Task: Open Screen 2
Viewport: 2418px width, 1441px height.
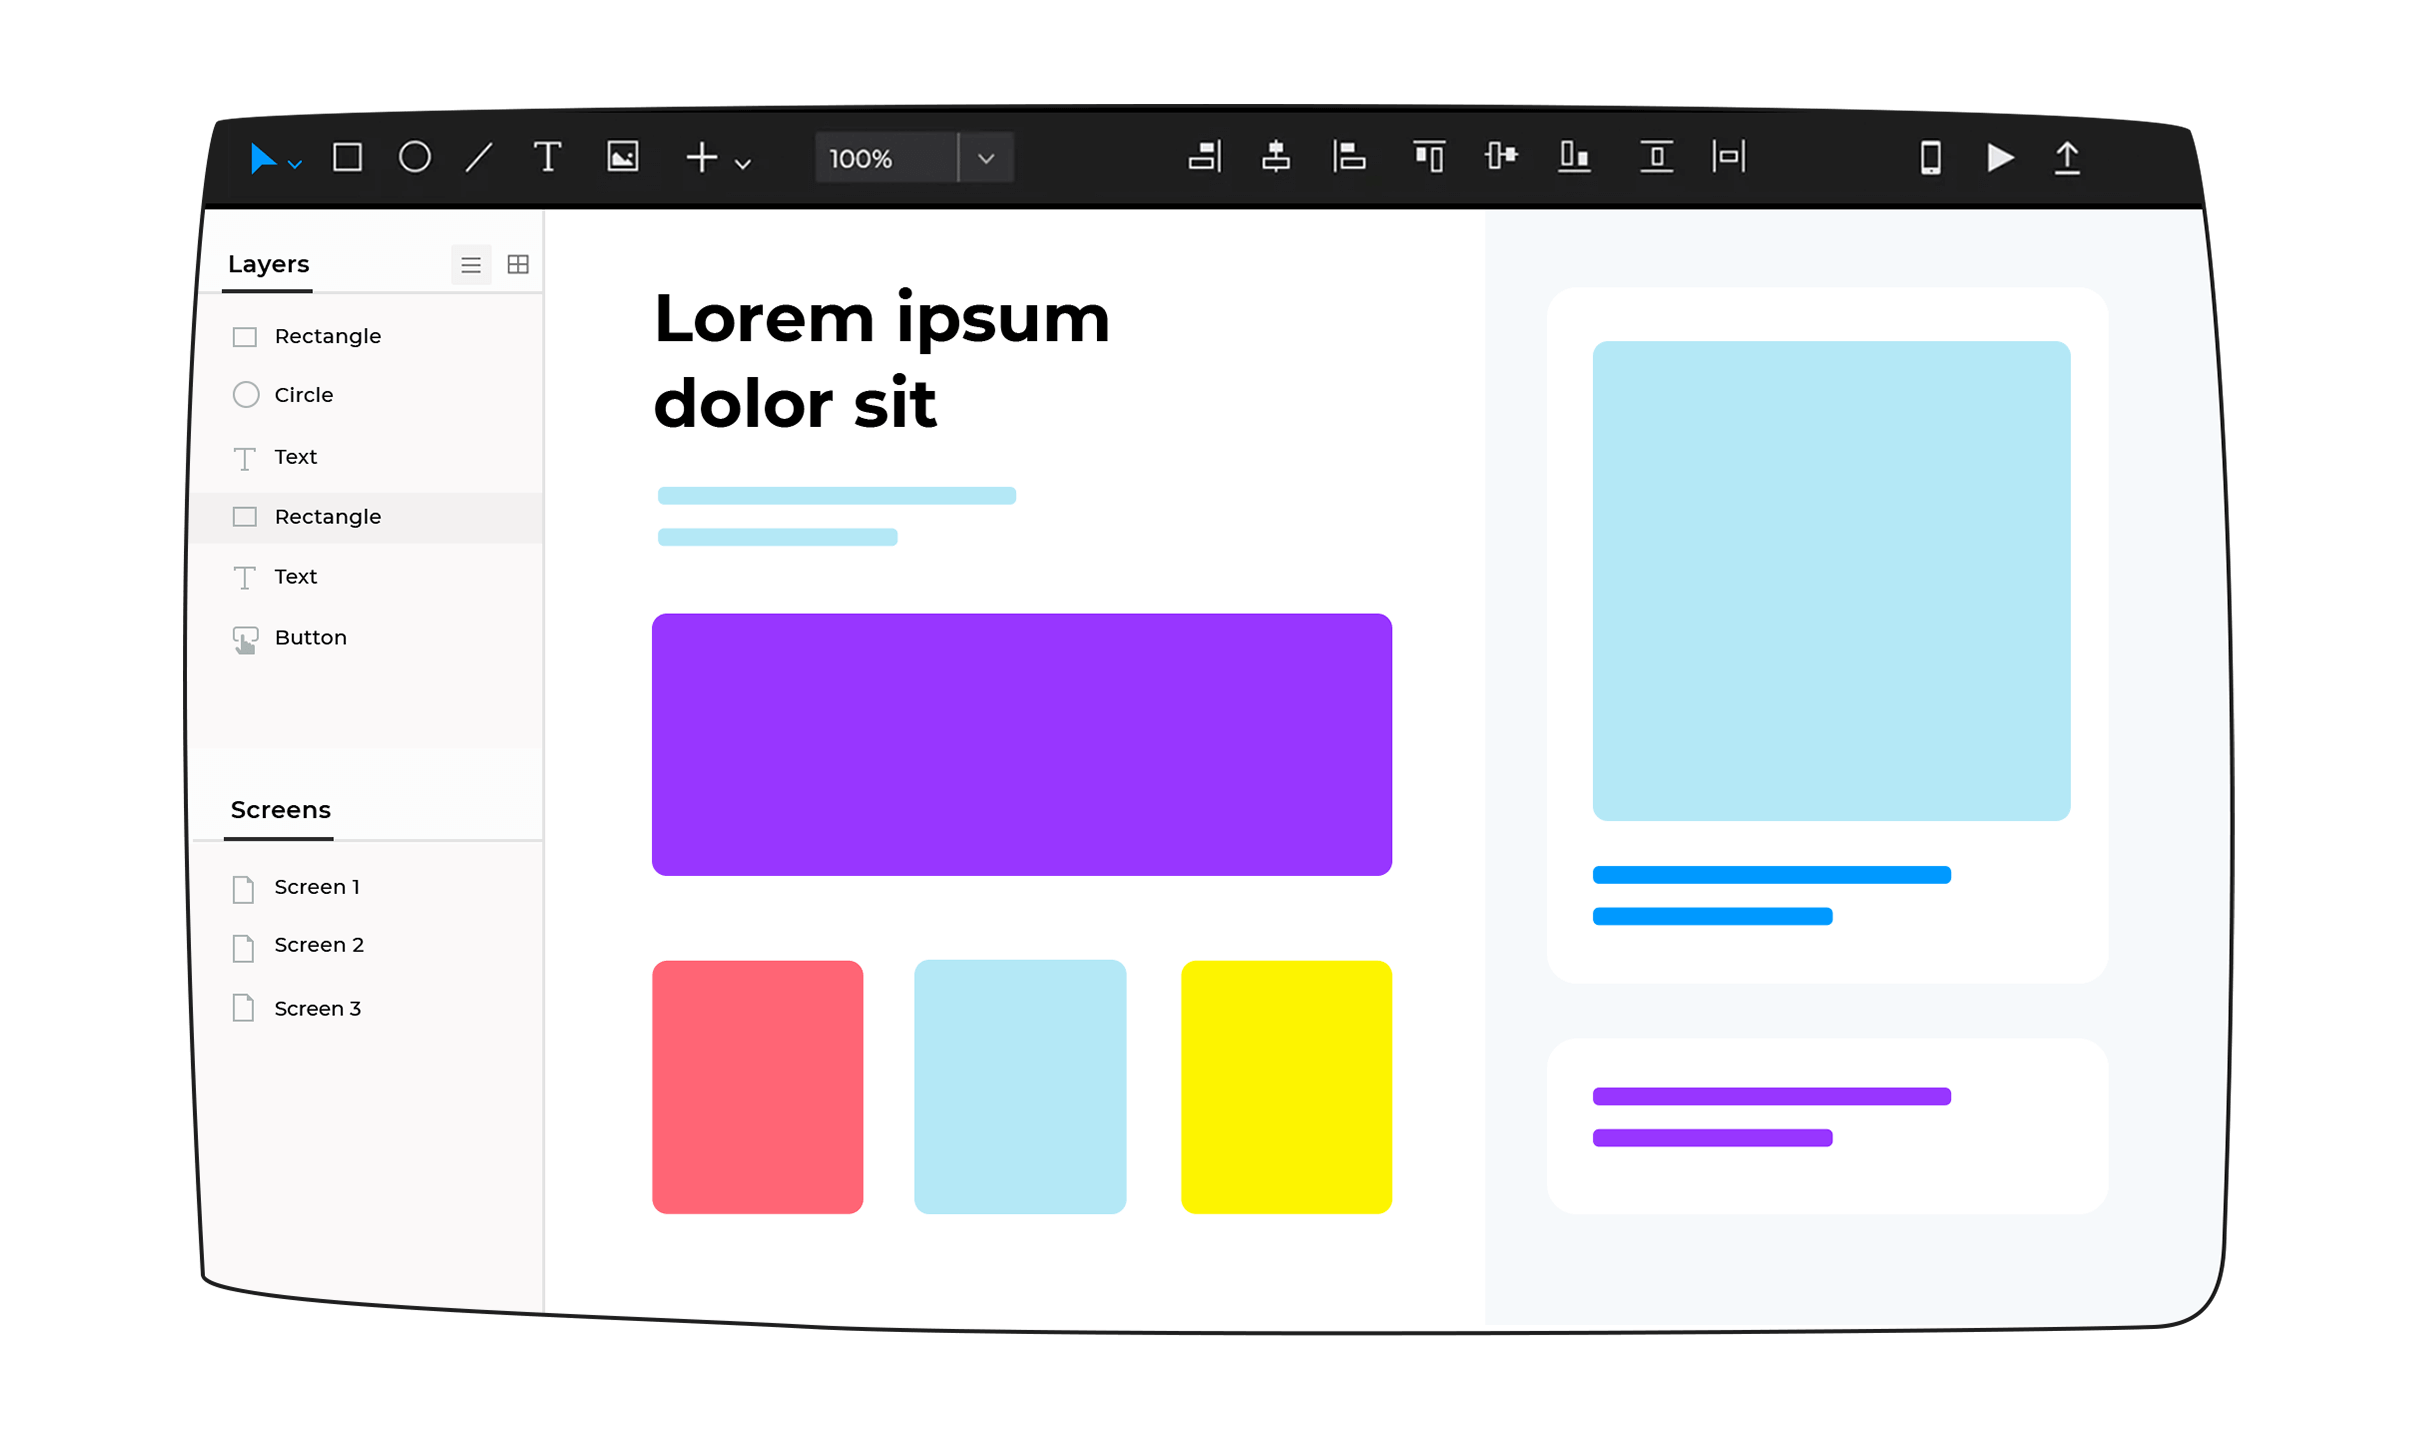Action: click(319, 944)
